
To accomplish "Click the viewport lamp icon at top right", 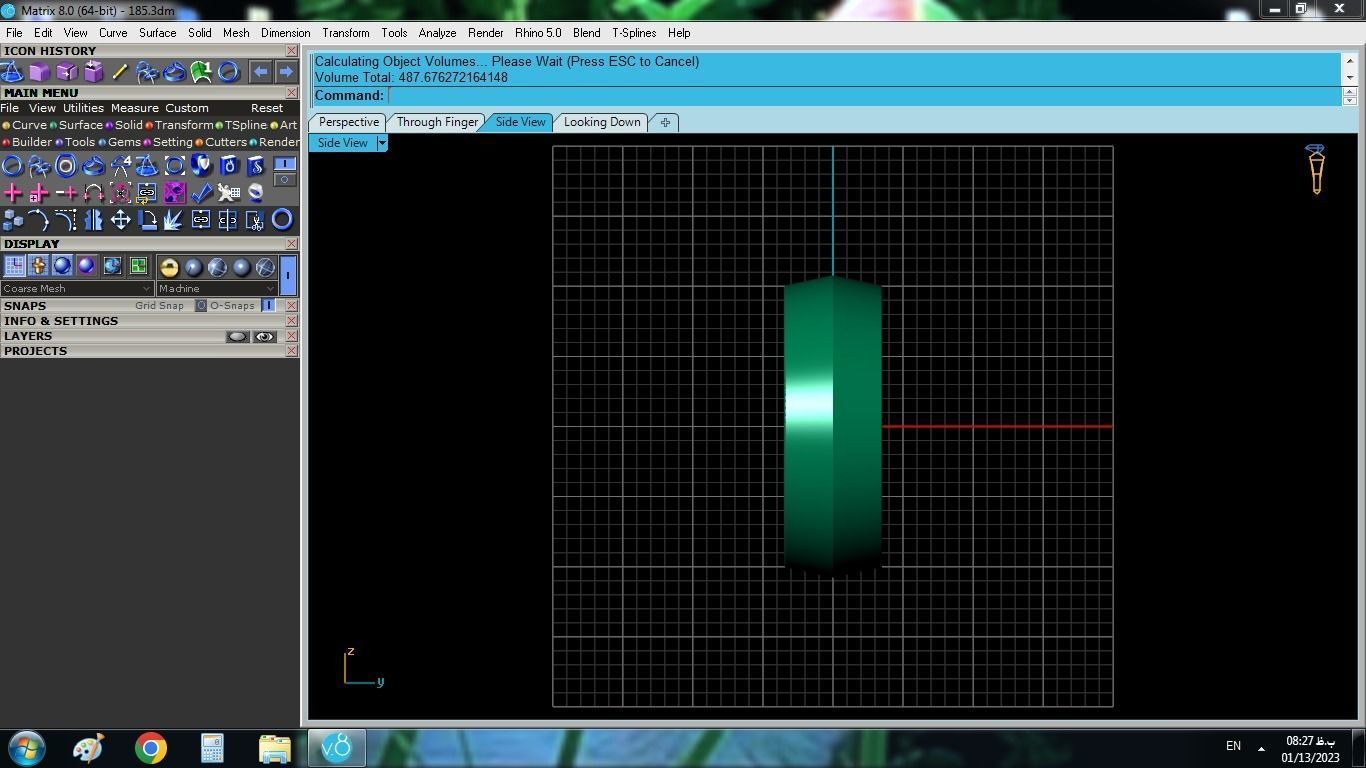I will pyautogui.click(x=1316, y=169).
